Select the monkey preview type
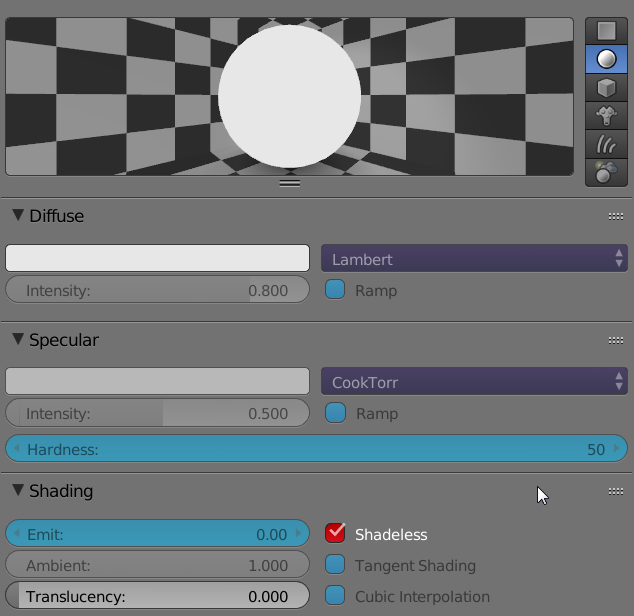The image size is (634, 616). pos(606,116)
